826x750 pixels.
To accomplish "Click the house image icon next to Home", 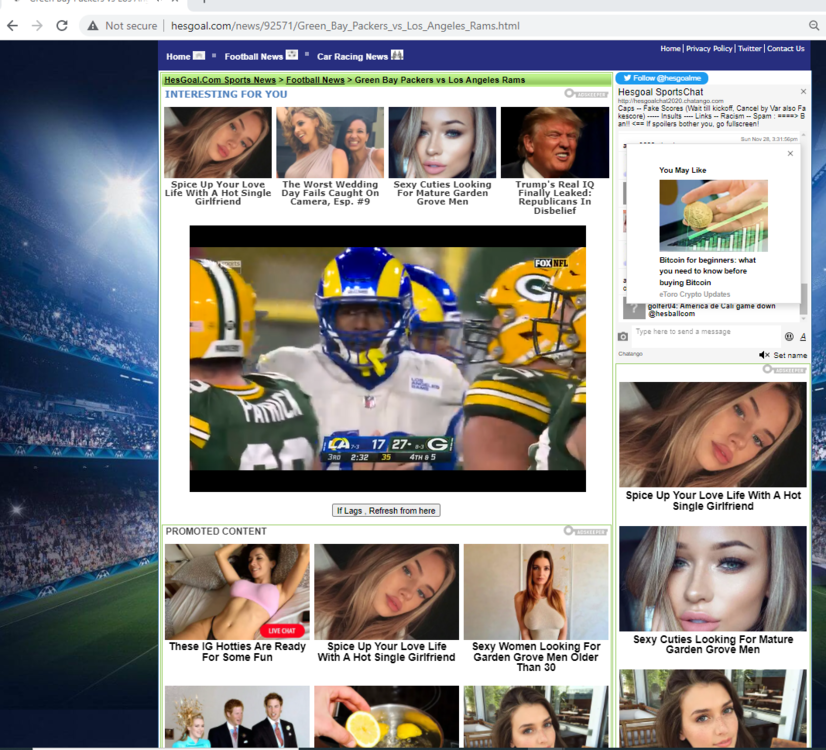I will pyautogui.click(x=198, y=55).
